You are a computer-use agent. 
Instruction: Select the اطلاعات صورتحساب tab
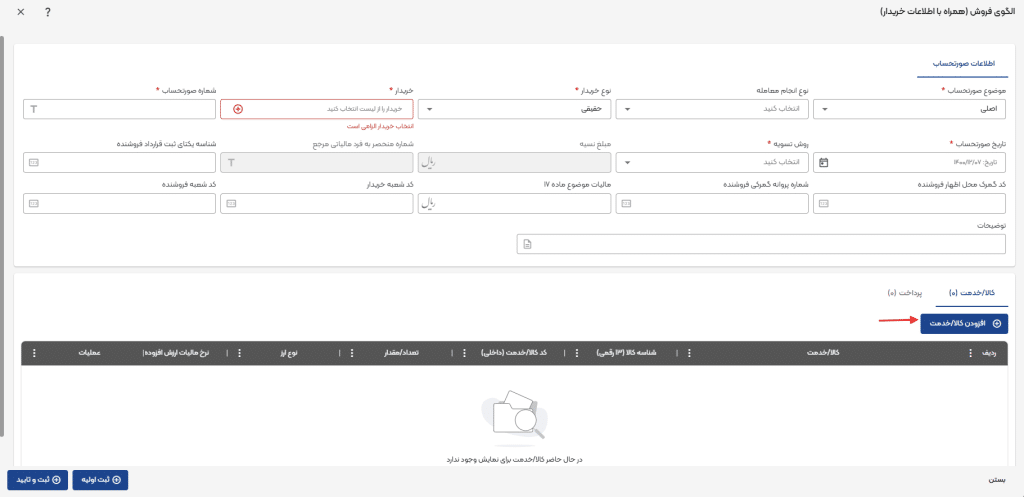[962, 63]
